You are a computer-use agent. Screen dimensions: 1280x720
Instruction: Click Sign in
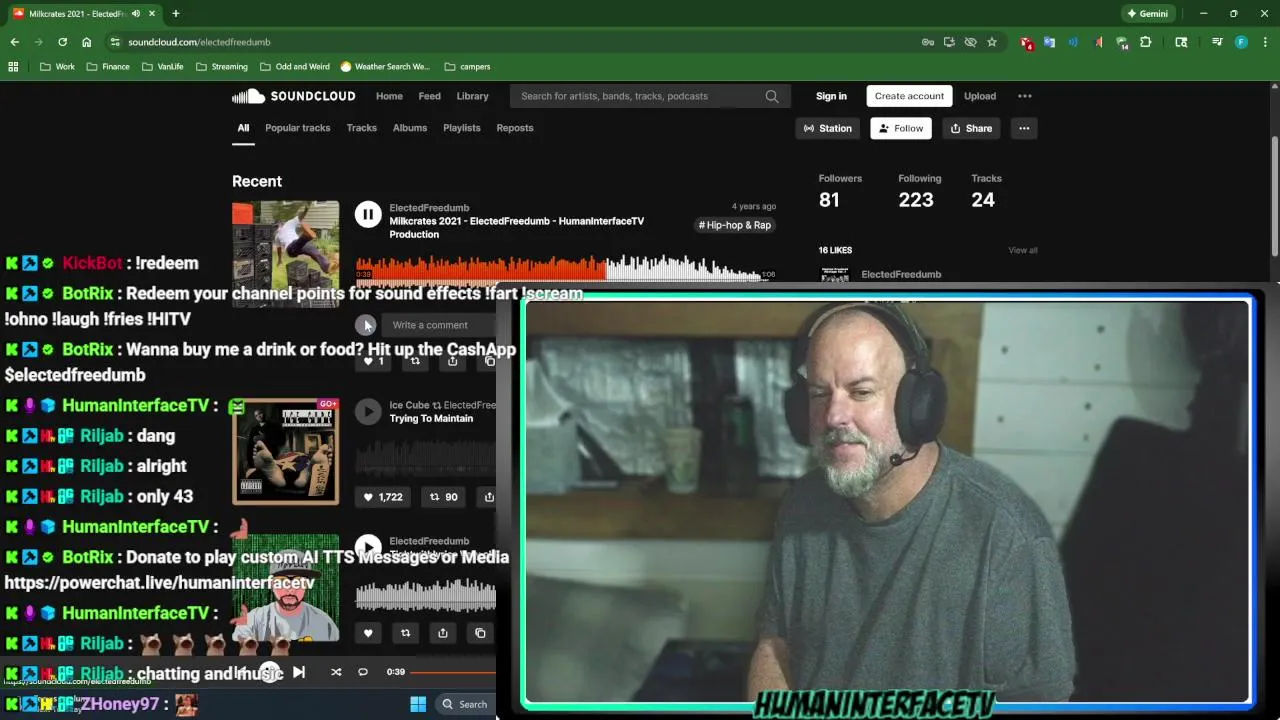click(831, 96)
